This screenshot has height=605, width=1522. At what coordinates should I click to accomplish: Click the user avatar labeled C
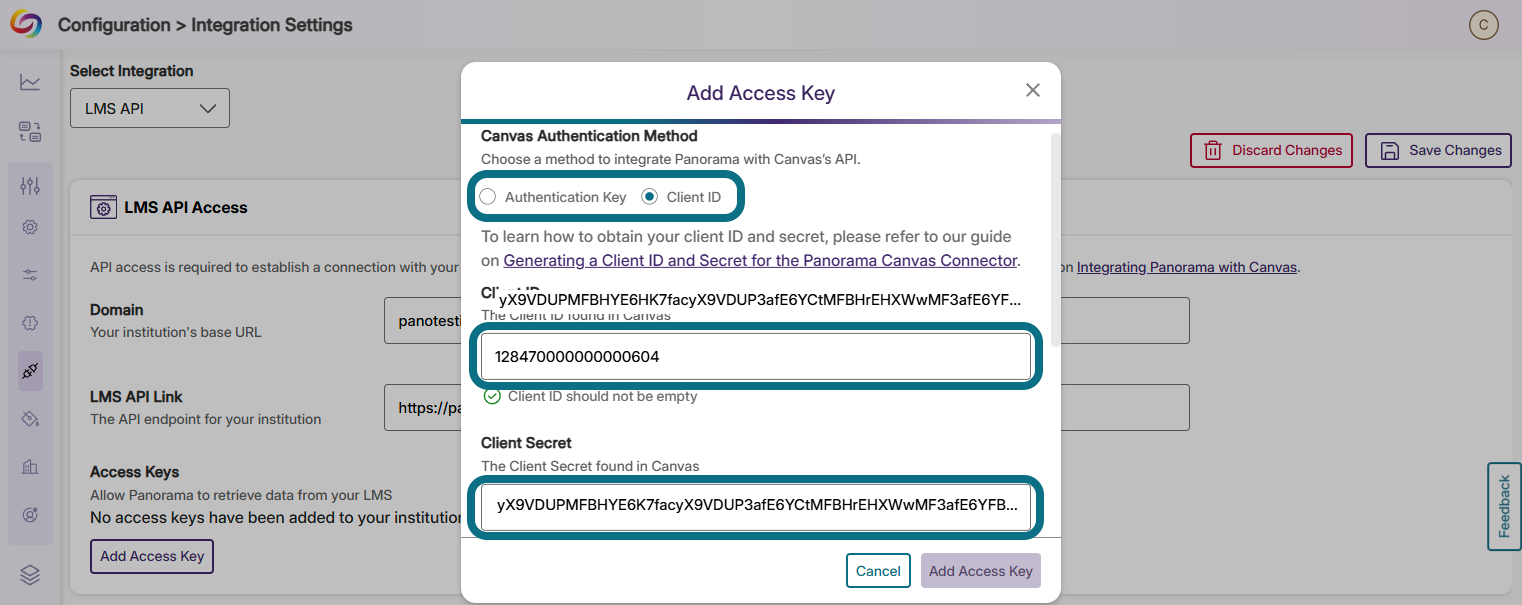tap(1483, 25)
